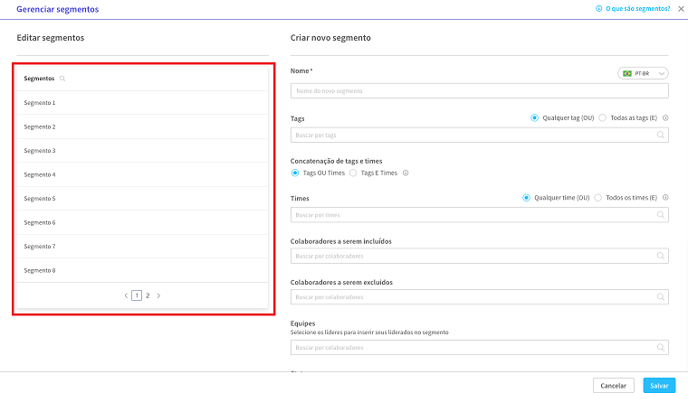
Task: Select page 1 in segments pagination
Action: click(x=136, y=296)
